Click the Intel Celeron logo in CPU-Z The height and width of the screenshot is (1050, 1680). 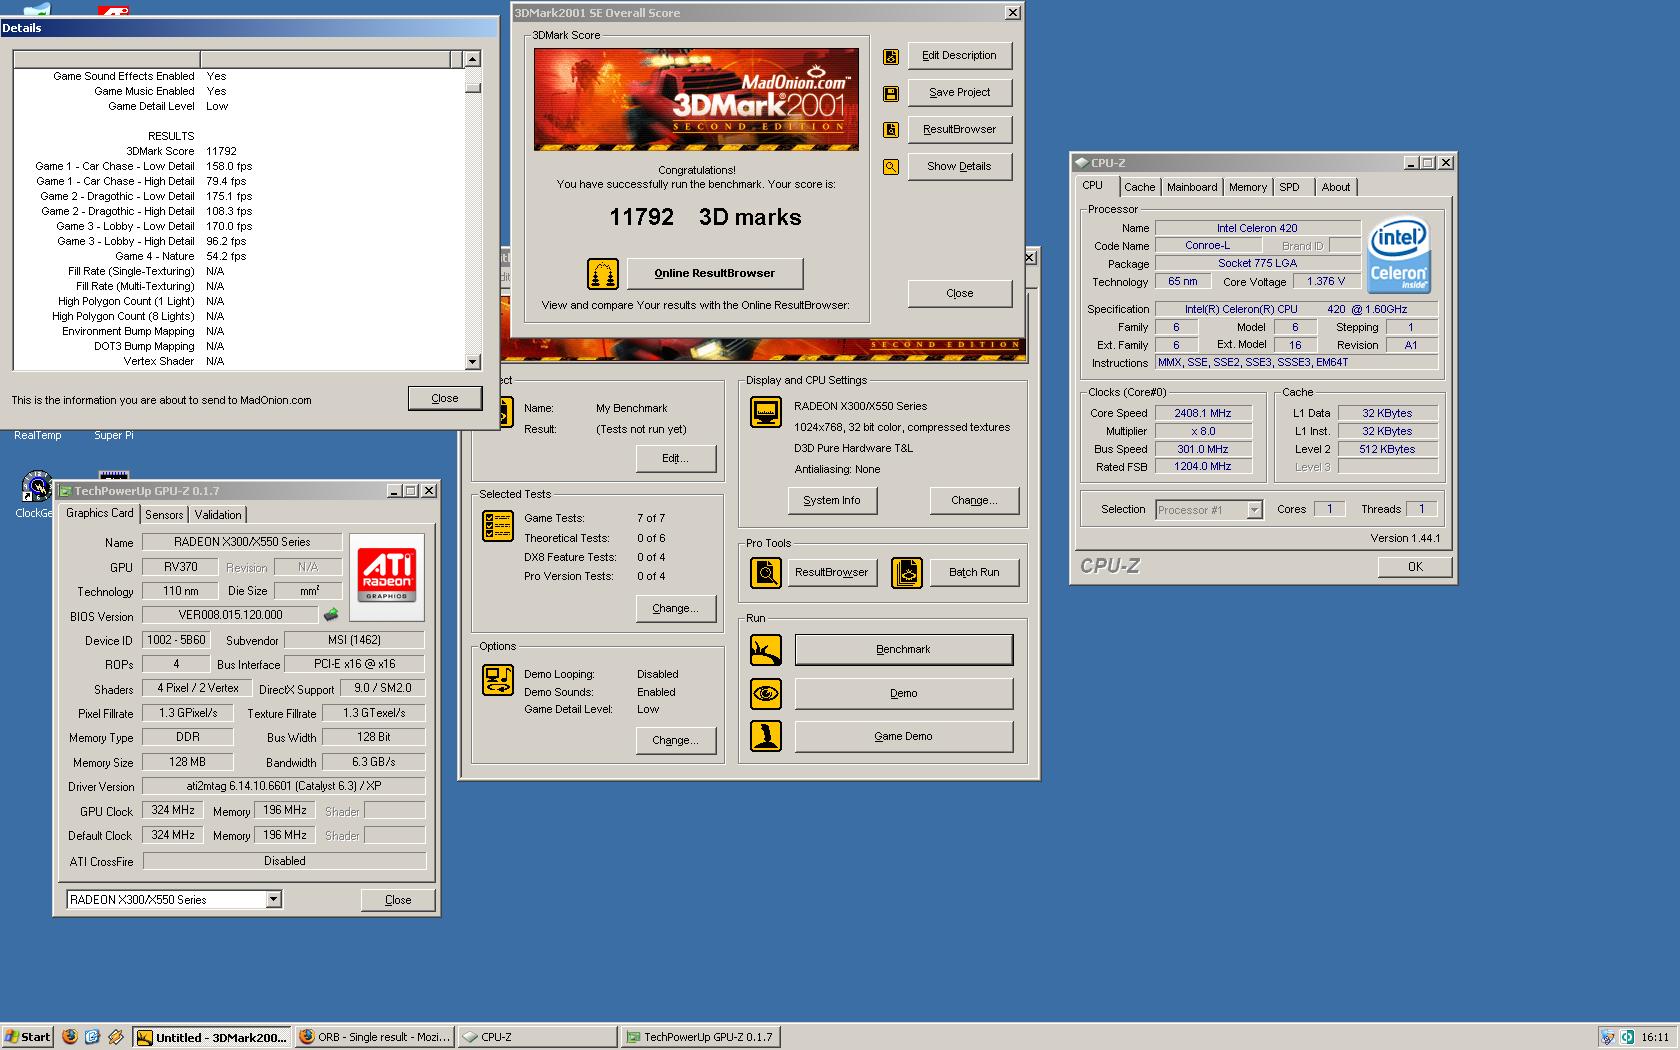[x=1398, y=255]
